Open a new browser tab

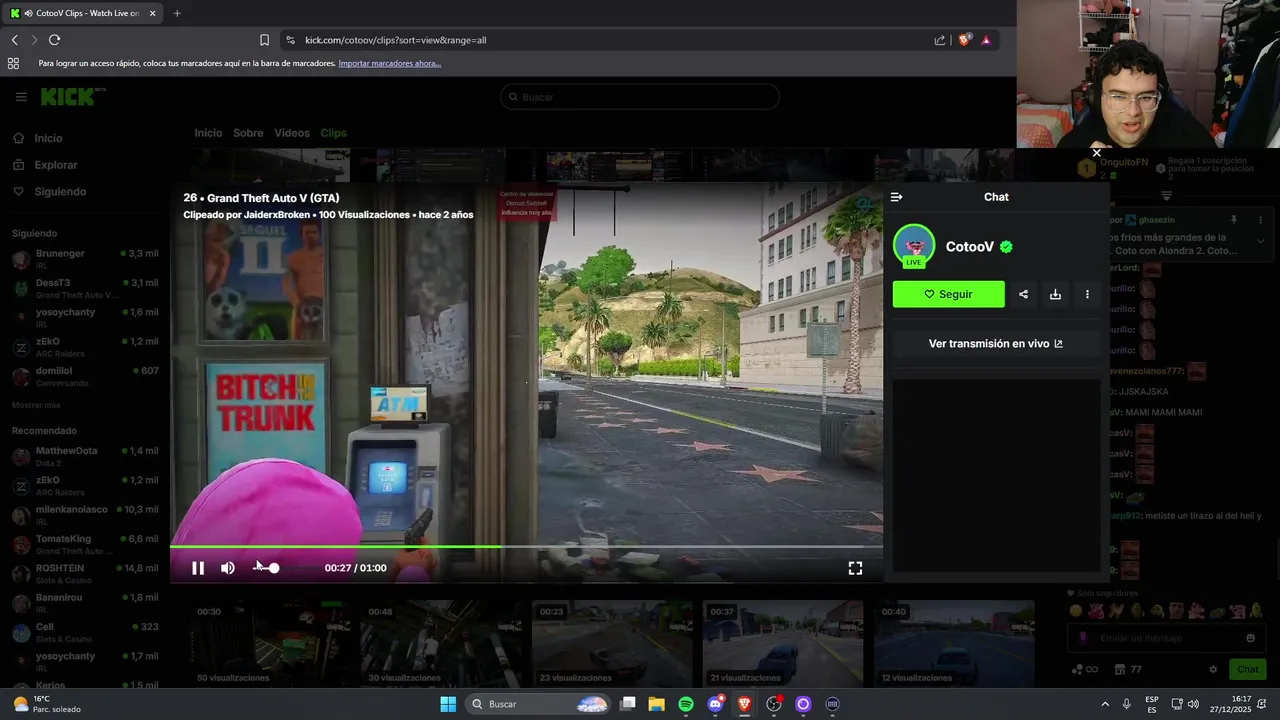[x=177, y=13]
